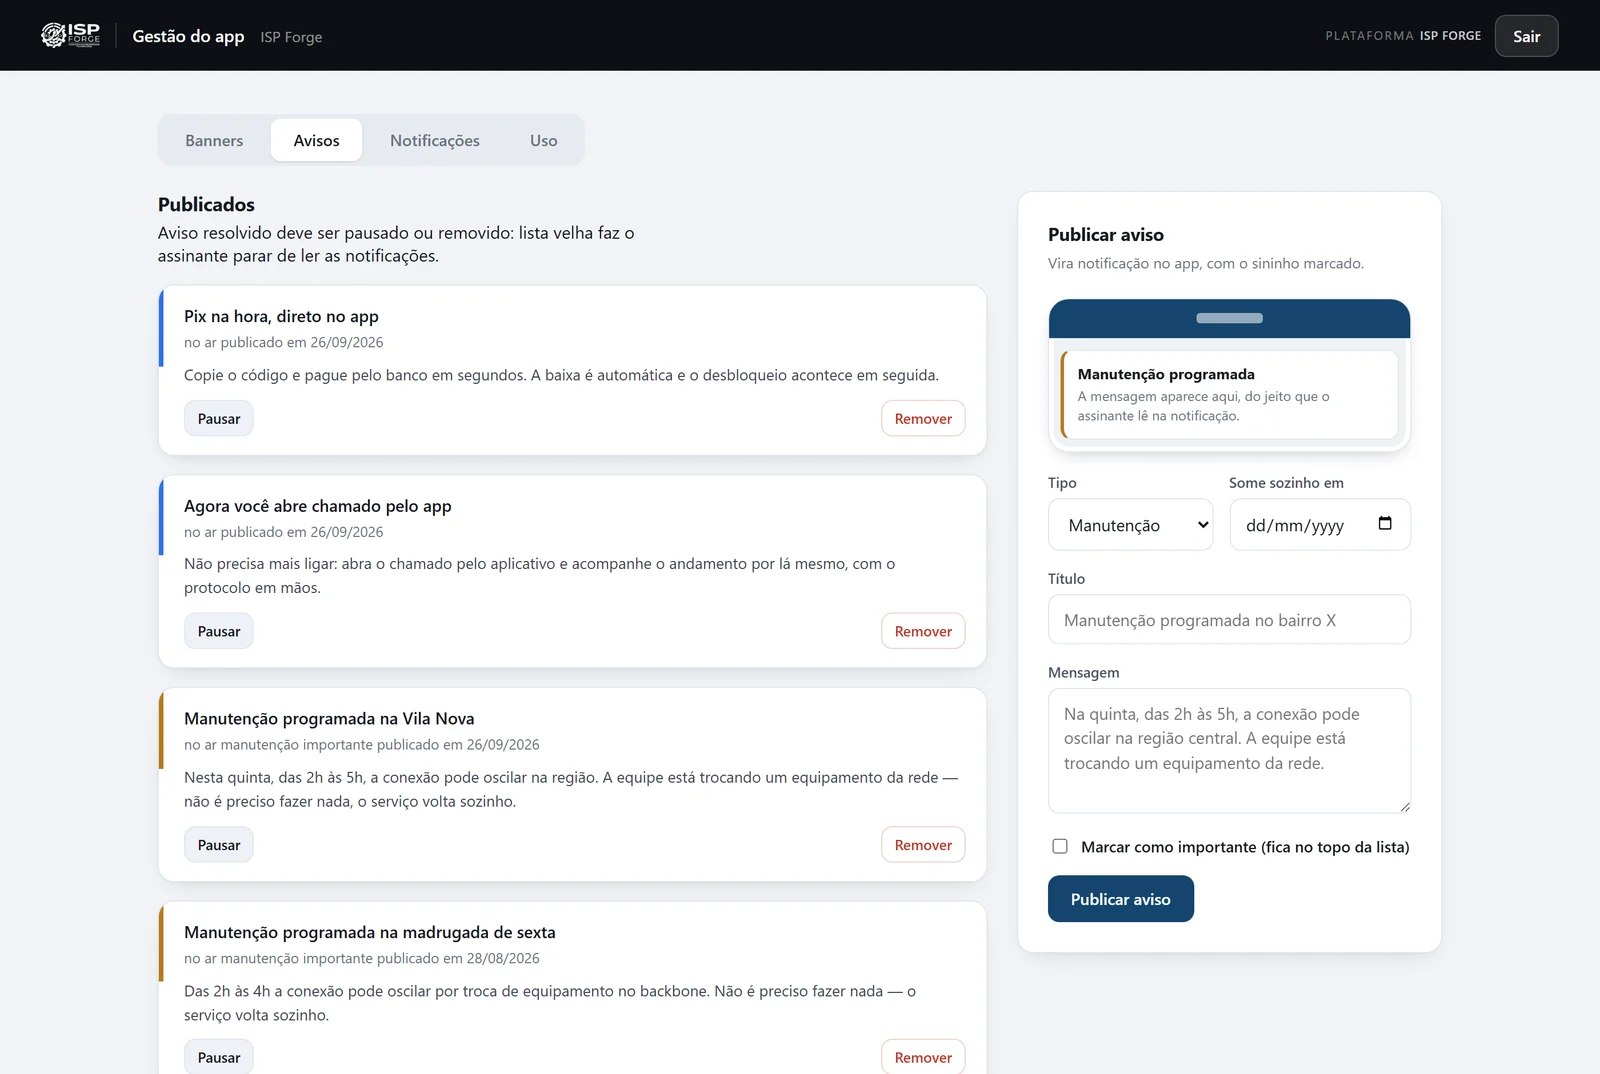This screenshot has width=1600, height=1074.
Task: Tick the Marcar como importante checkbox
Action: tap(1060, 846)
